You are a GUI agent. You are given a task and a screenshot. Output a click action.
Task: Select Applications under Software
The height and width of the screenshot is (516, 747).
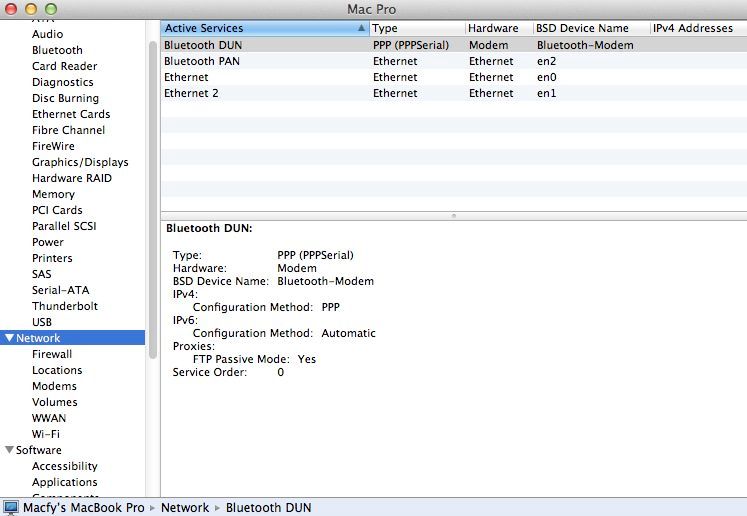pyautogui.click(x=64, y=482)
